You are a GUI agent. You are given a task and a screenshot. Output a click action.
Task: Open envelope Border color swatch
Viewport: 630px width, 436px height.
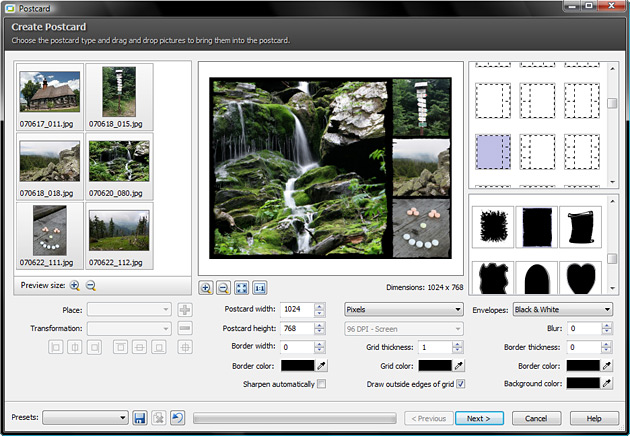tap(583, 365)
